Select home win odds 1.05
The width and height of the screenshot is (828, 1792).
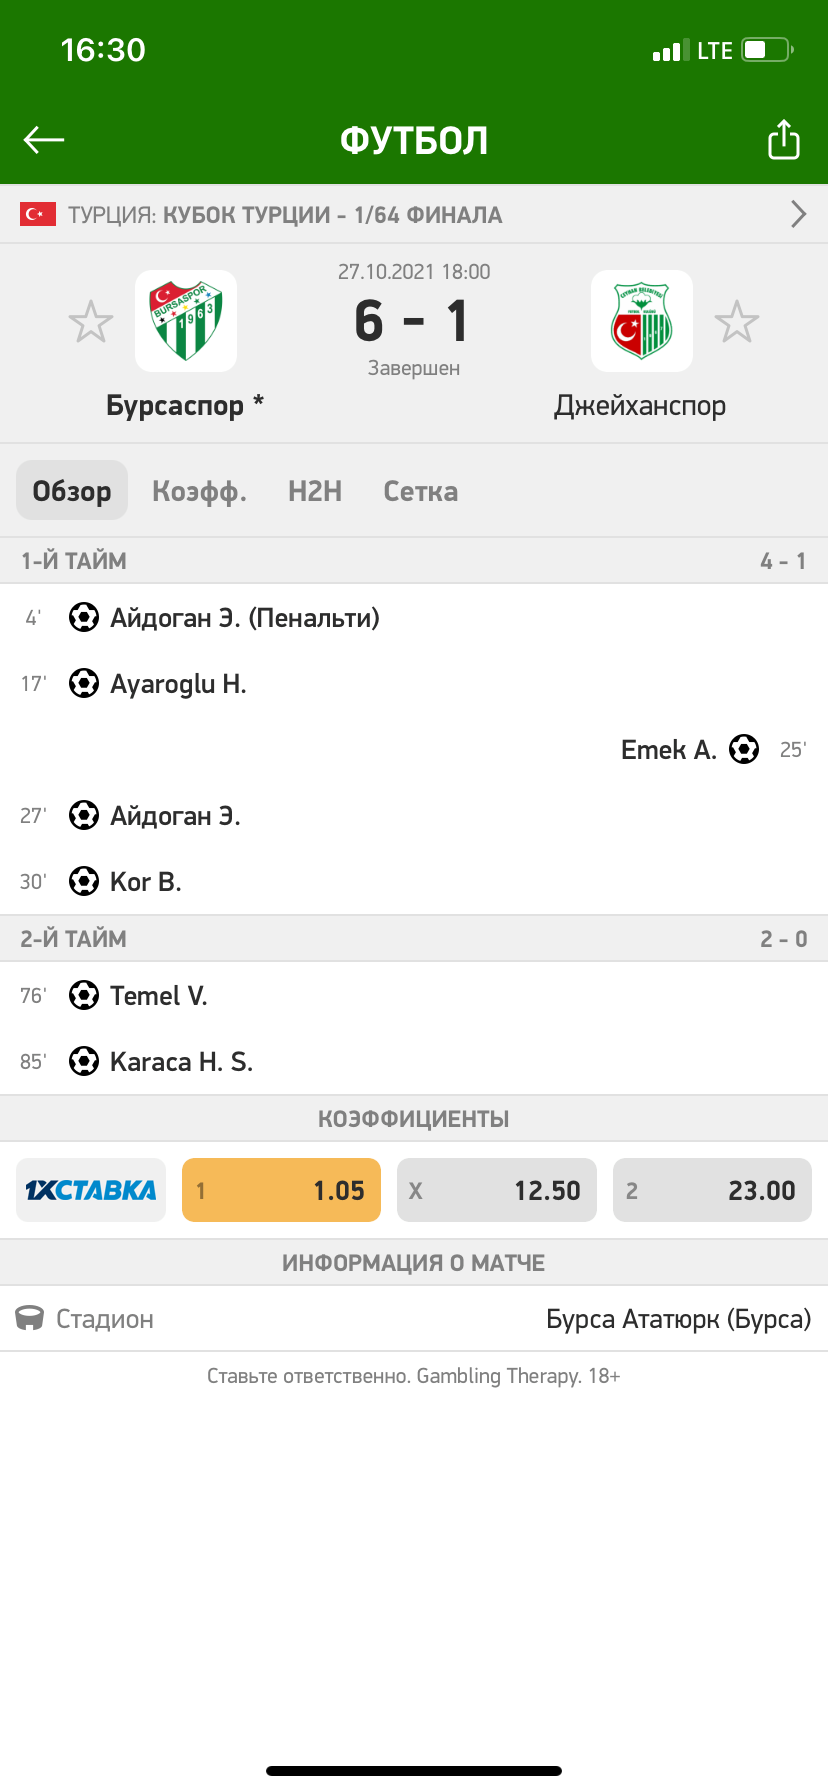click(281, 1190)
